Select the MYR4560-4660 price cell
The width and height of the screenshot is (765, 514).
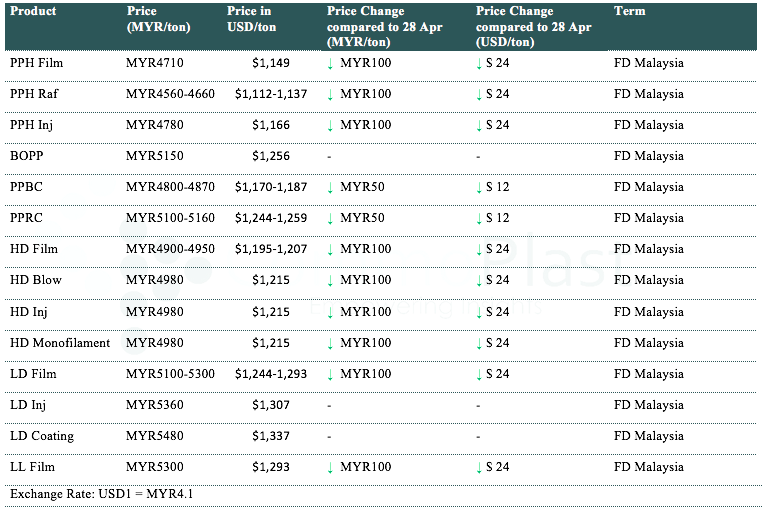pos(170,94)
